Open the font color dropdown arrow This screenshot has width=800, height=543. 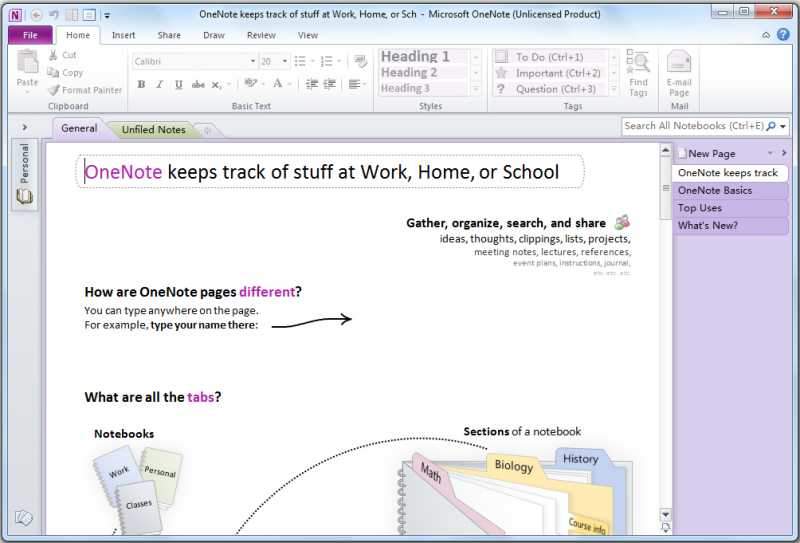point(290,84)
